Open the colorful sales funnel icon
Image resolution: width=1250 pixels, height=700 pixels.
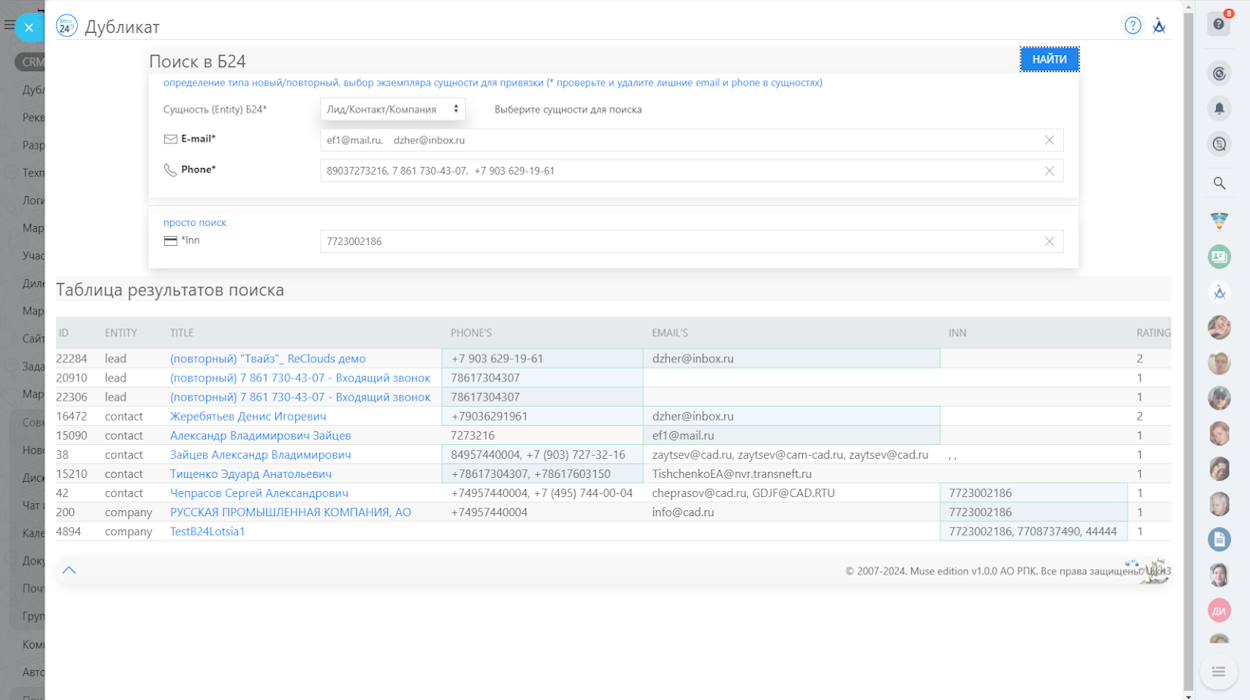click(x=1219, y=221)
